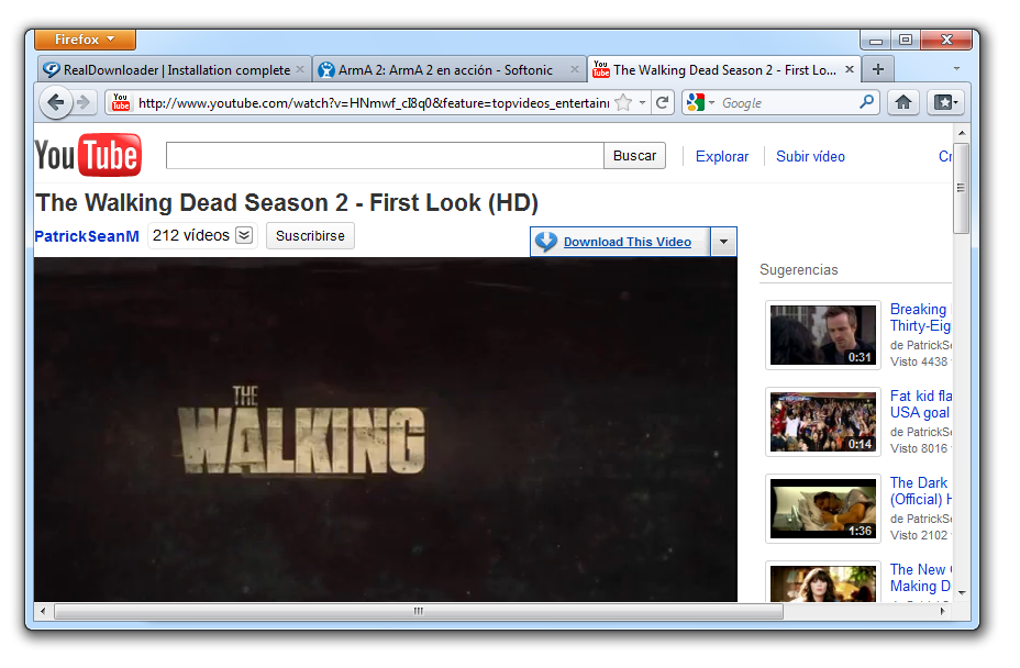Click the Sugerencias heading
The image size is (1020, 668).
click(x=799, y=269)
